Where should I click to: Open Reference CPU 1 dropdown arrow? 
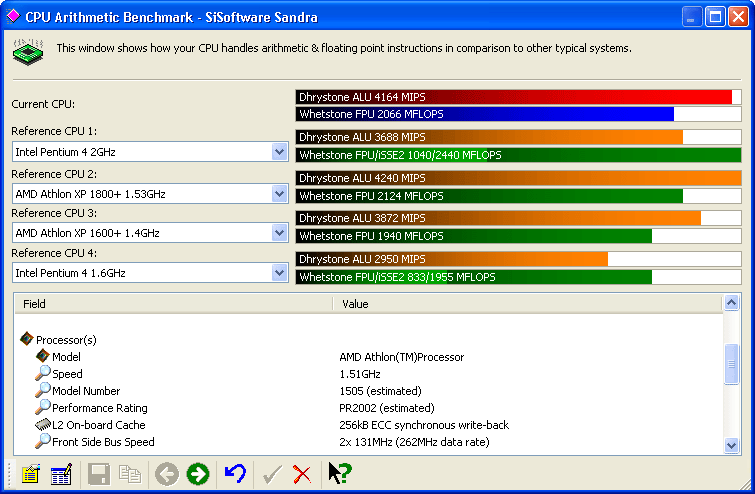(x=279, y=152)
